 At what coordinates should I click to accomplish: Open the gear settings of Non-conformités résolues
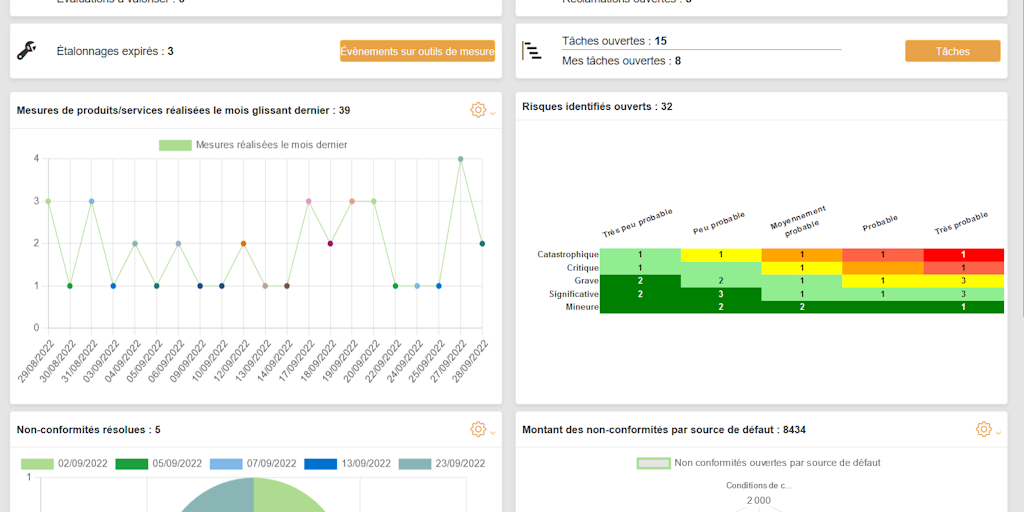coord(478,429)
